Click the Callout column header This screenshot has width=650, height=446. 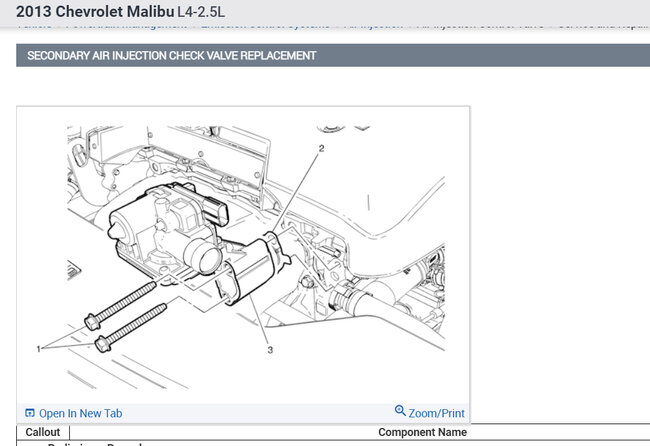click(43, 432)
